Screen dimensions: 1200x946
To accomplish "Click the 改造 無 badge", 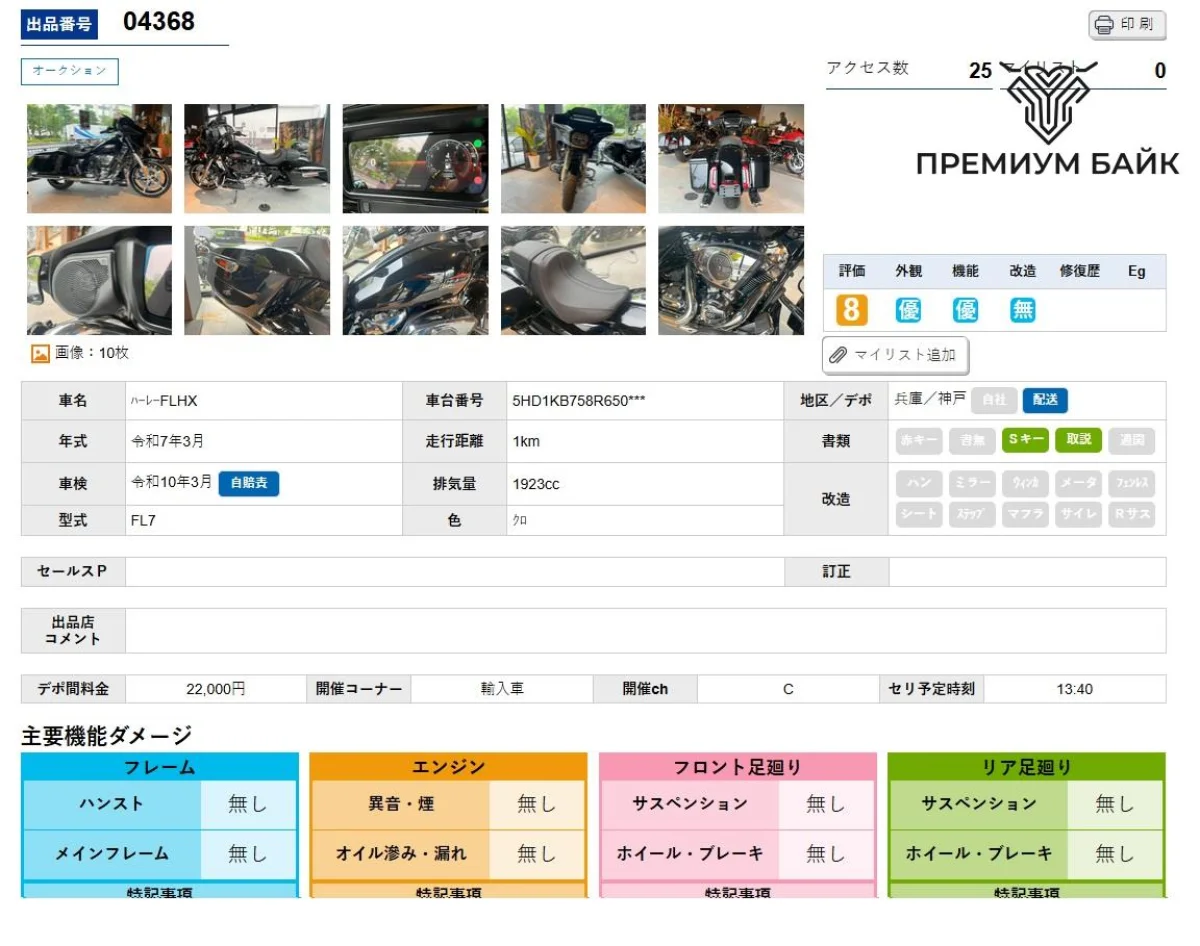I will (x=1022, y=310).
